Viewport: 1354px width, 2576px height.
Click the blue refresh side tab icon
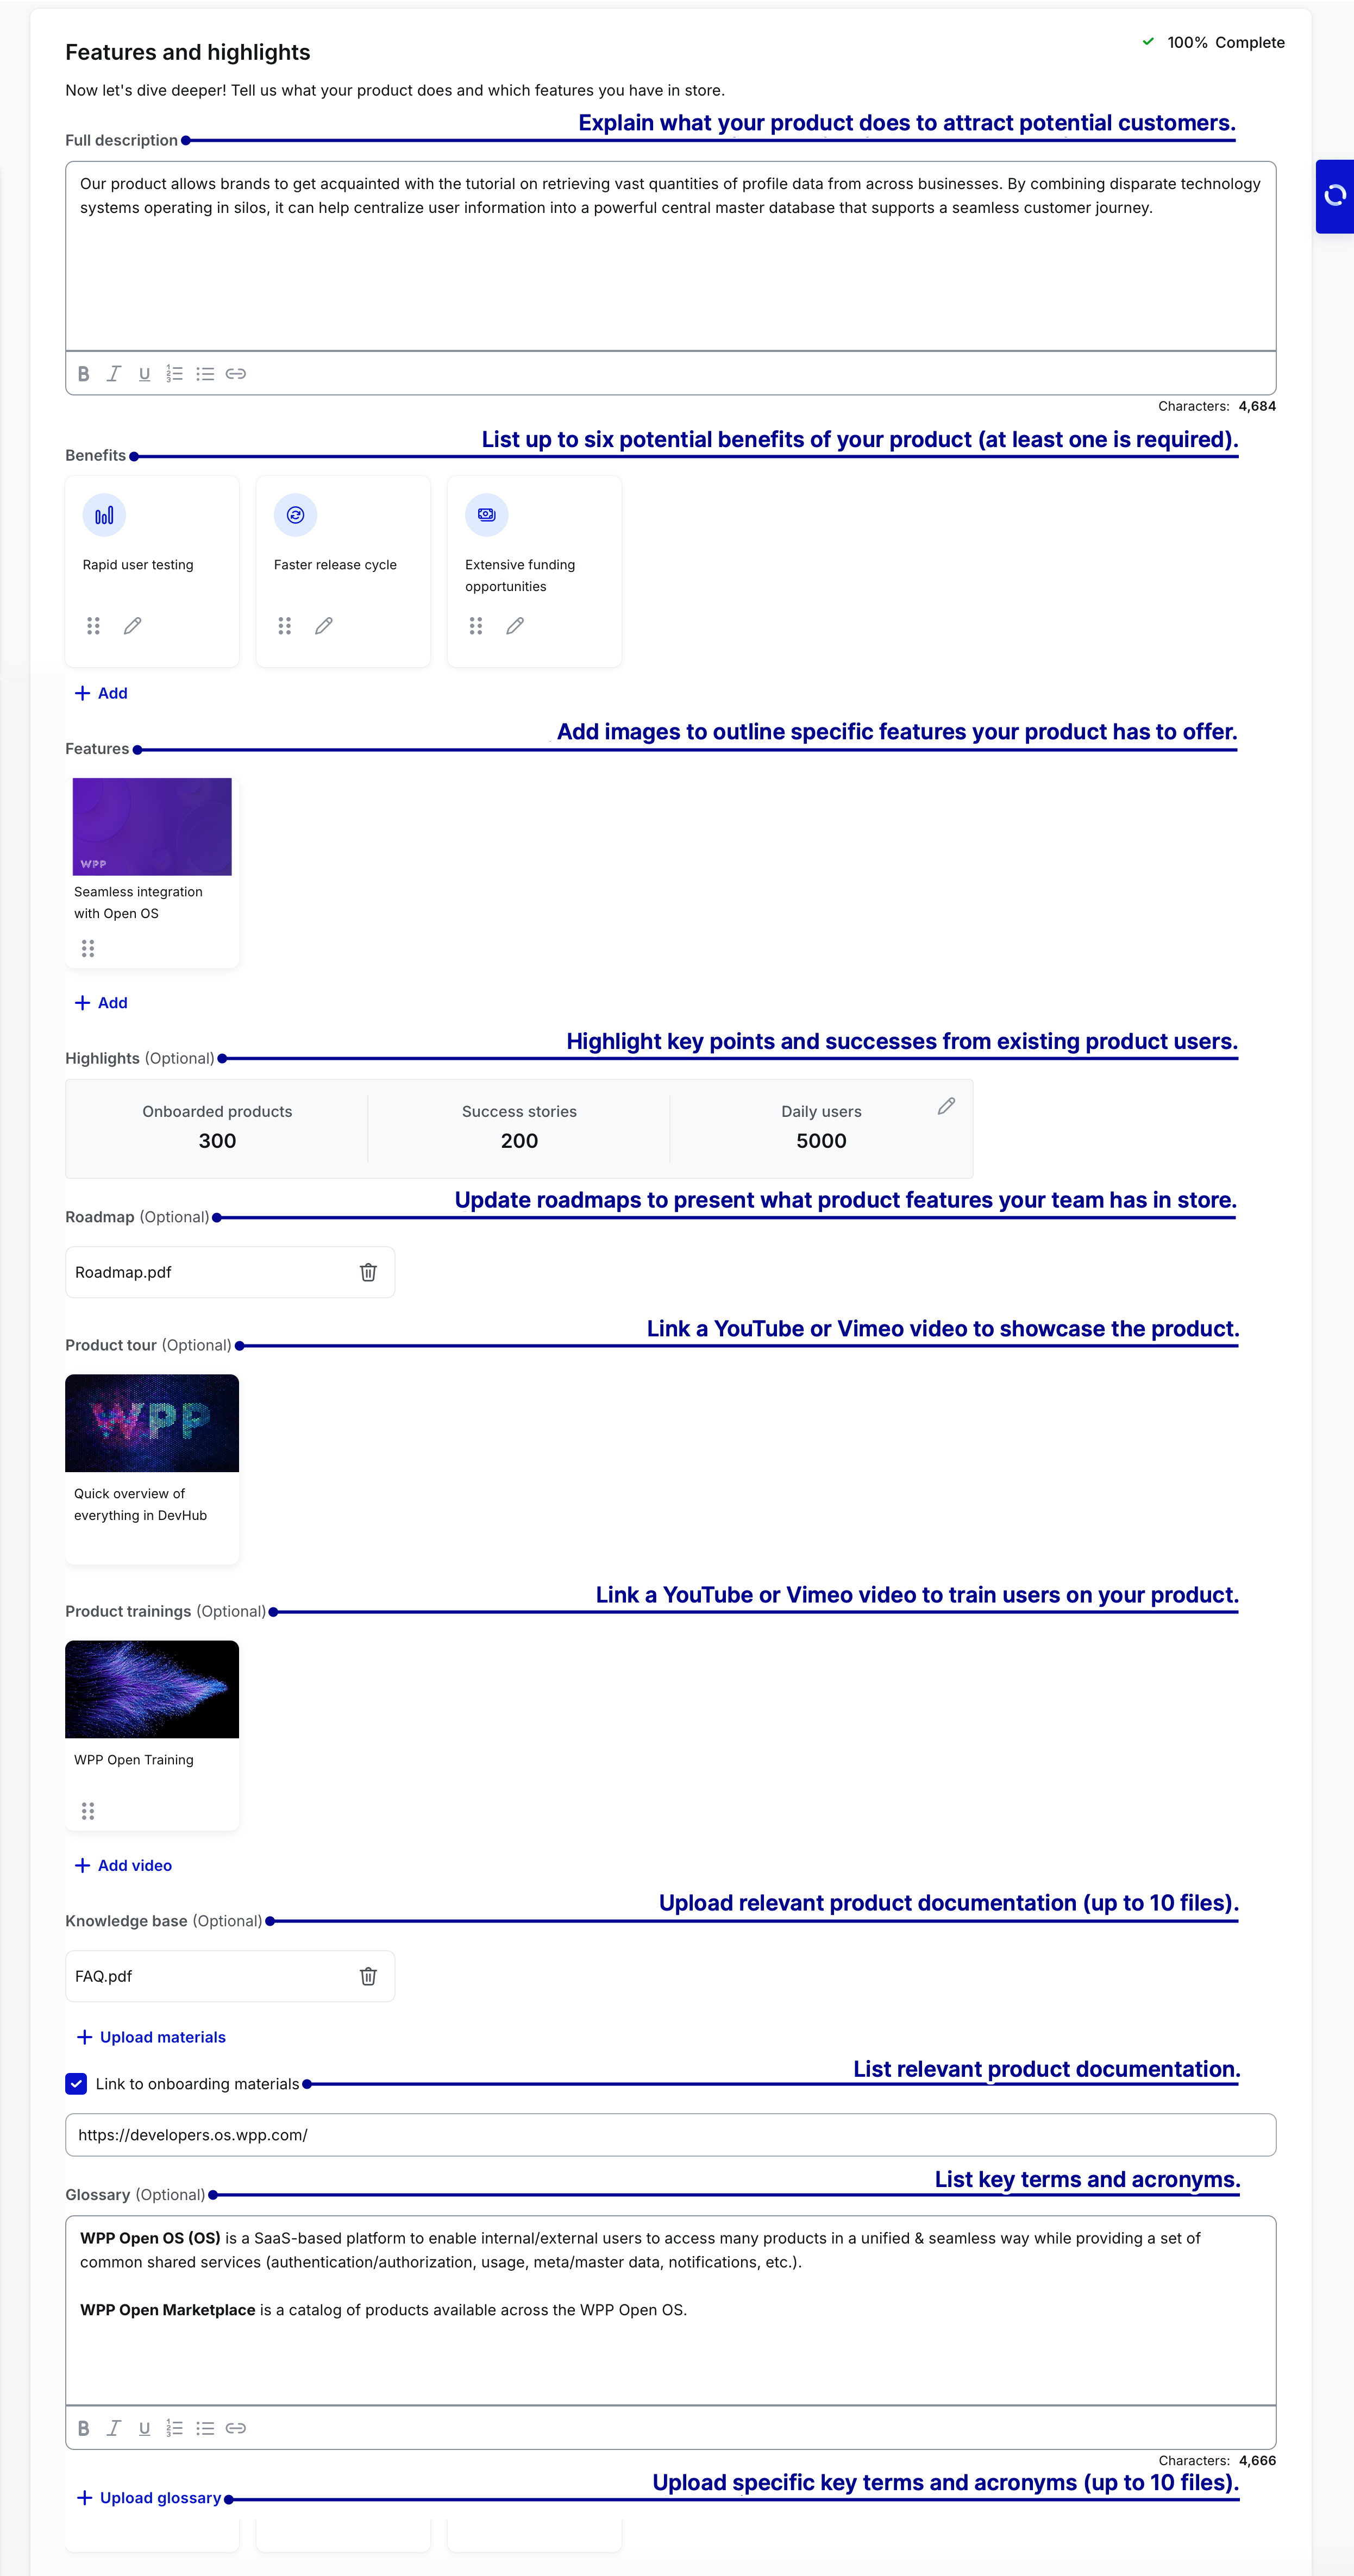point(1335,196)
